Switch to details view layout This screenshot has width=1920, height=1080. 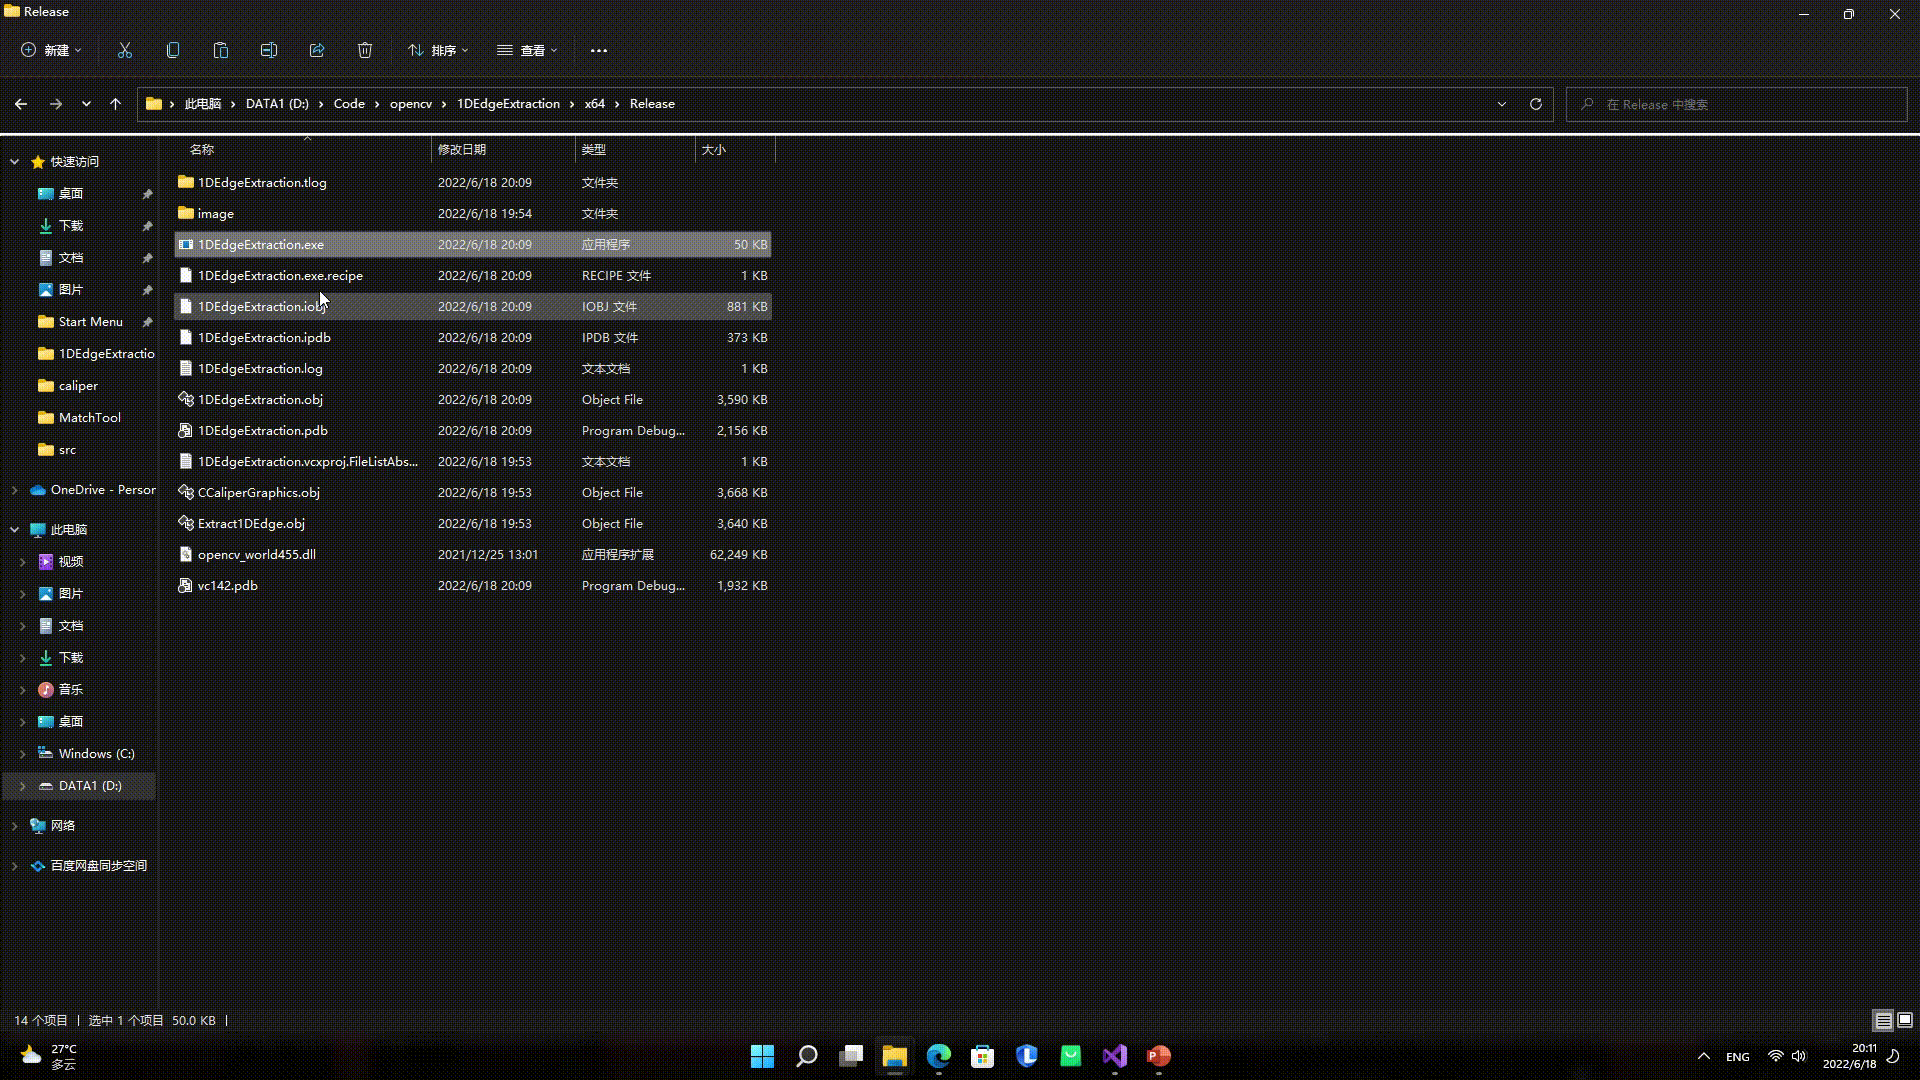(x=1883, y=1020)
